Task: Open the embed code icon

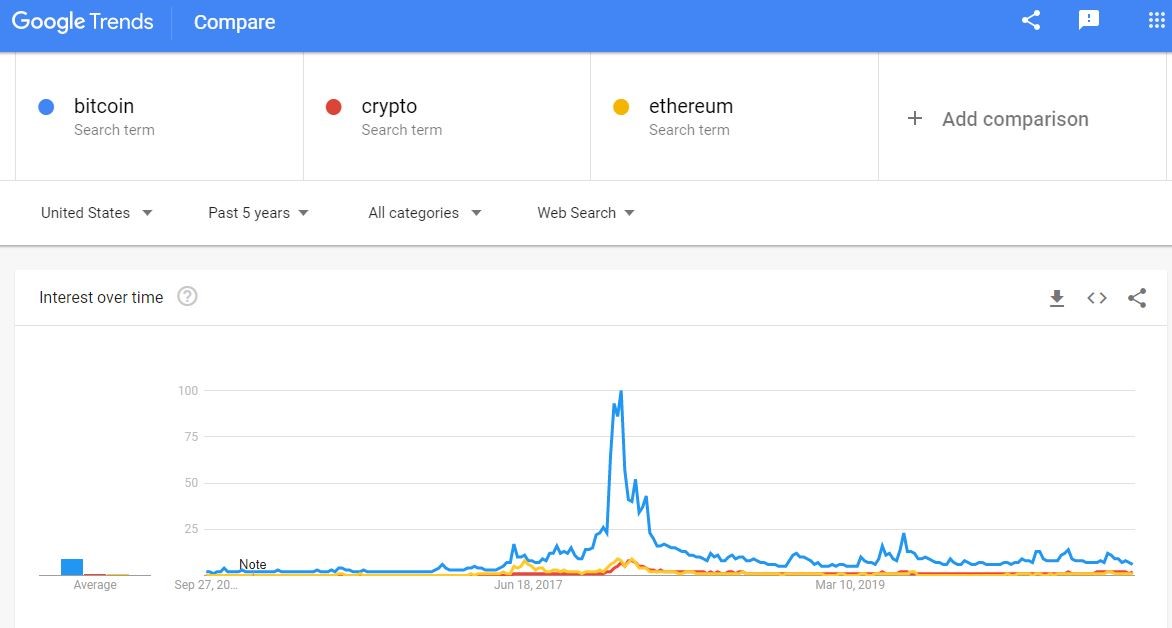Action: 1097,298
